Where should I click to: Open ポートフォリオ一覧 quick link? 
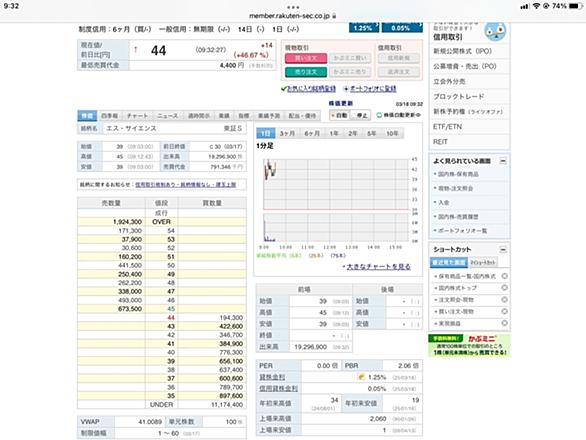(462, 231)
